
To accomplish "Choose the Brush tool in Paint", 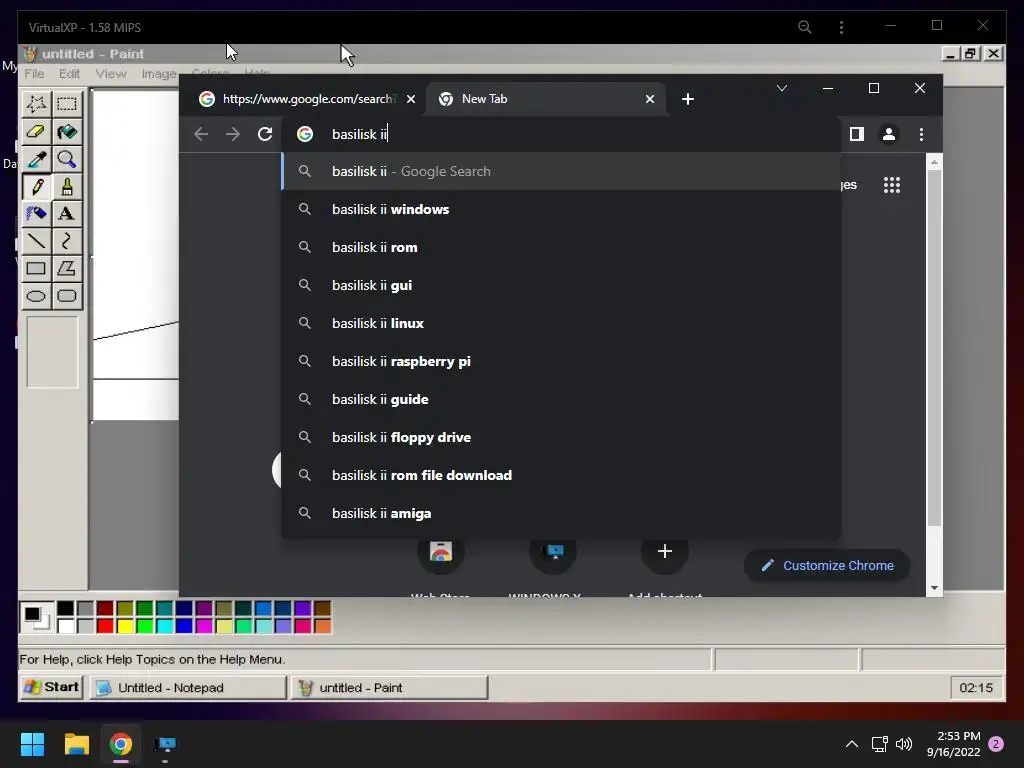I will click(x=67, y=187).
